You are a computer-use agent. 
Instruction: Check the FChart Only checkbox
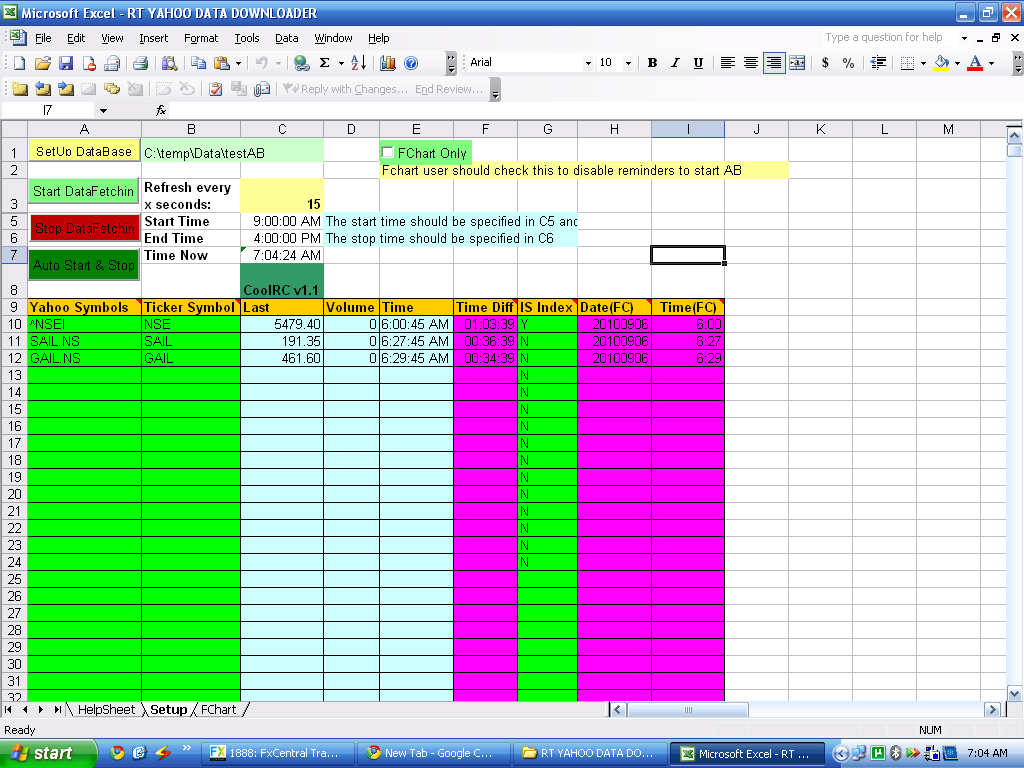tap(387, 152)
